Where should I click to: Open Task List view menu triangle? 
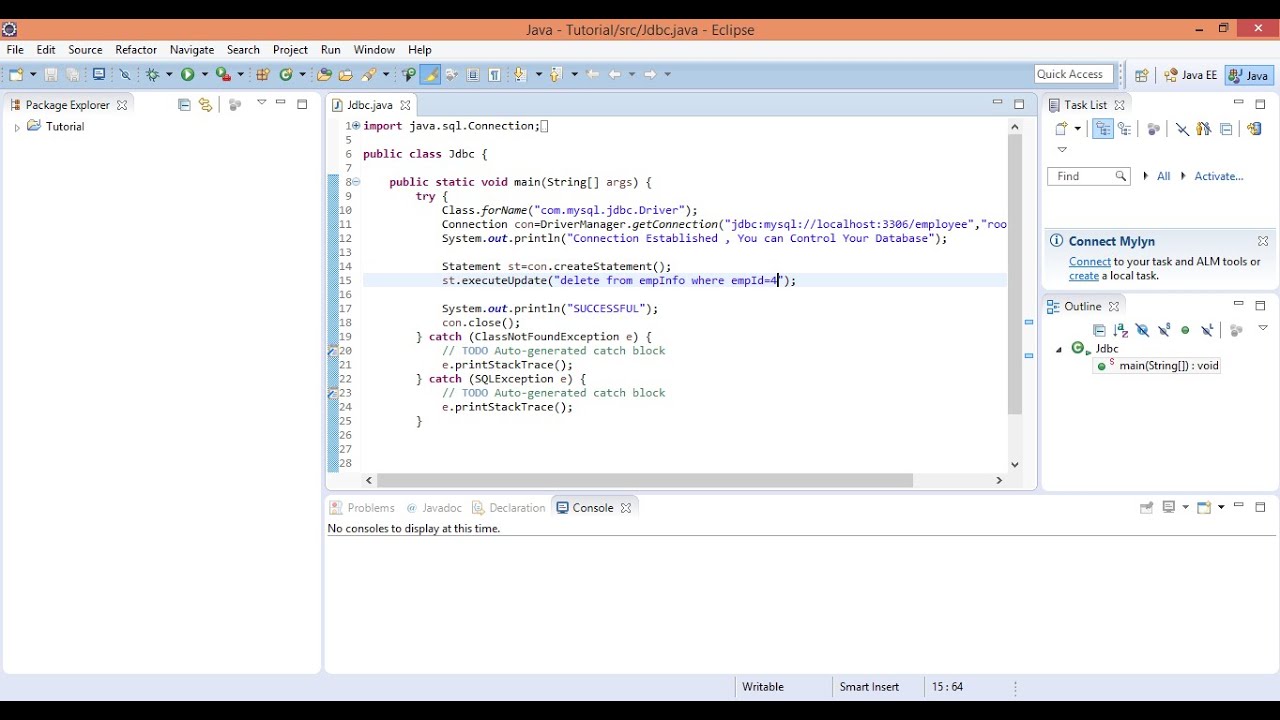tap(1062, 150)
